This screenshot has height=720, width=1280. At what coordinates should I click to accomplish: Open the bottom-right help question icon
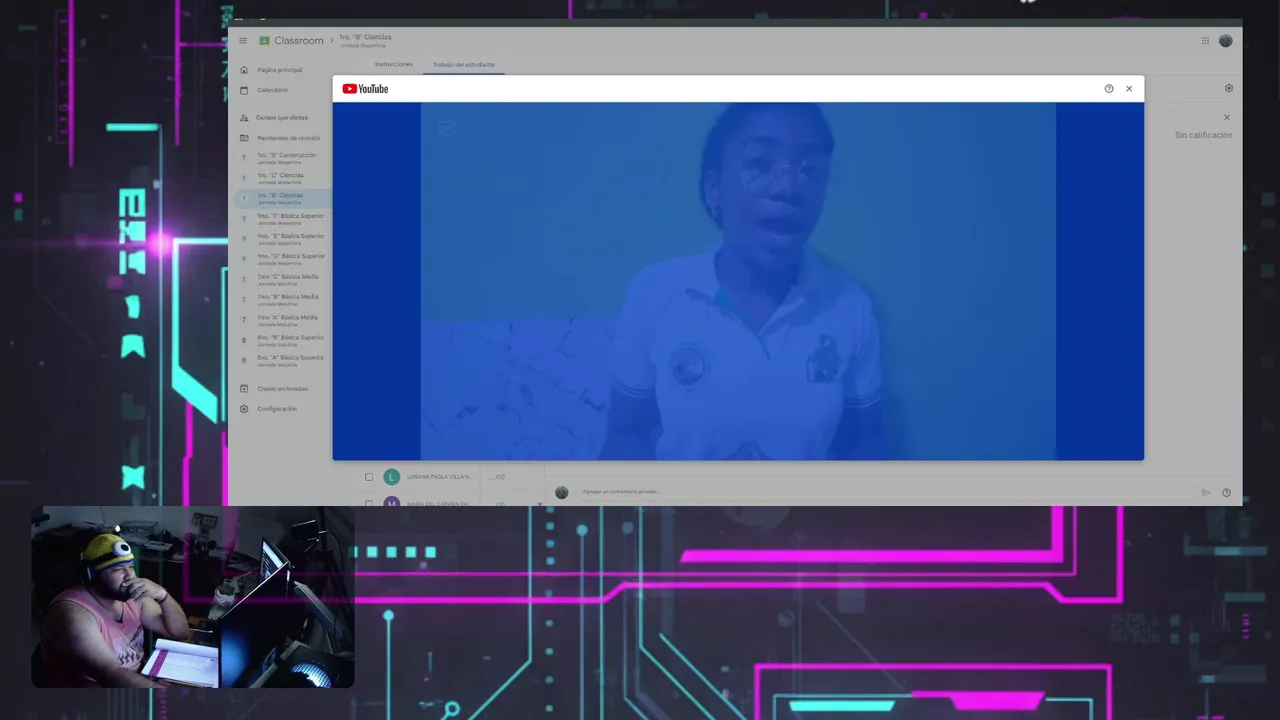click(x=1227, y=492)
